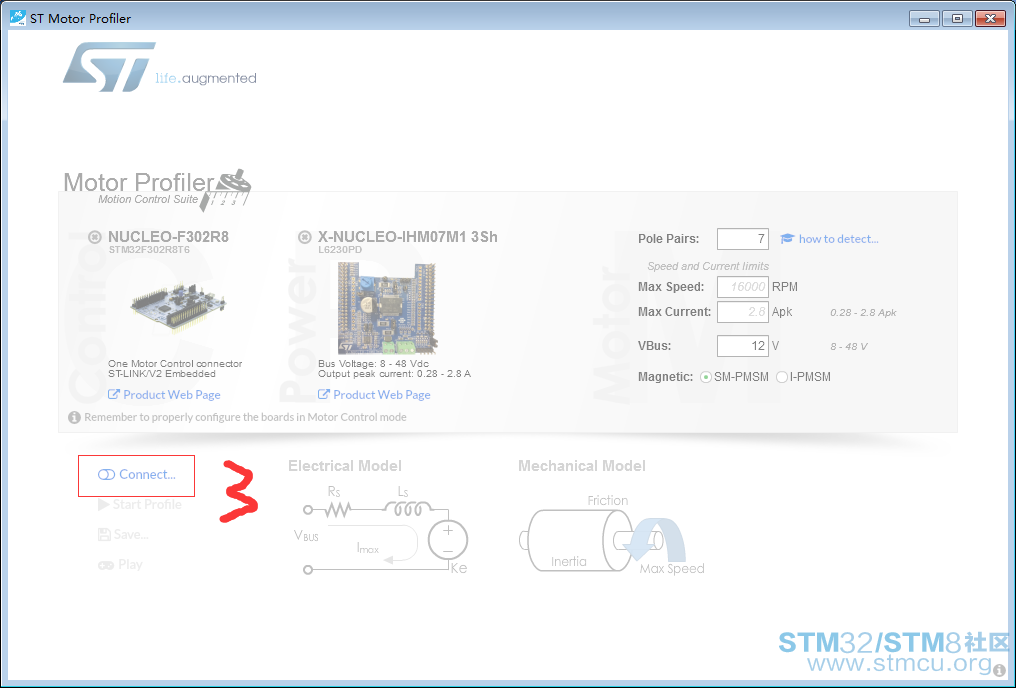The width and height of the screenshot is (1016, 688).
Task: Click the 'Inertia' label in mechanical diagram
Action: [x=569, y=562]
